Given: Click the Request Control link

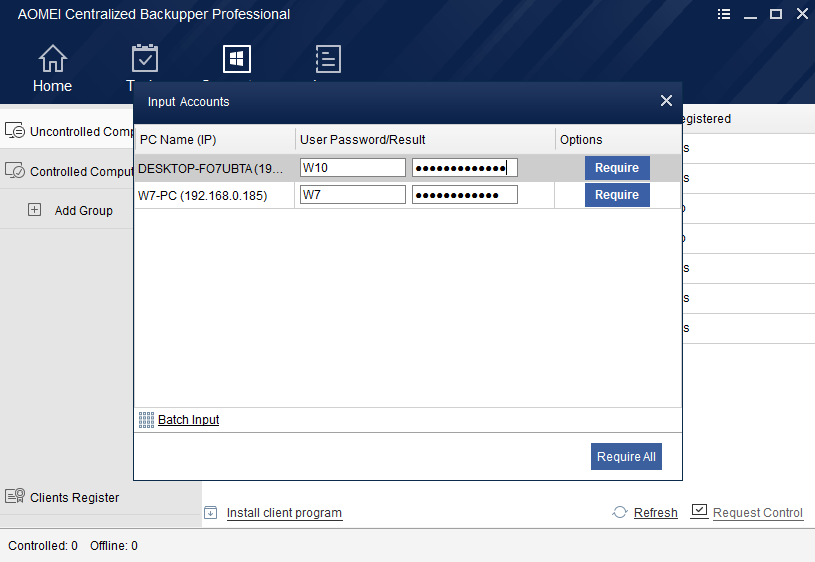Looking at the screenshot, I should click(758, 513).
